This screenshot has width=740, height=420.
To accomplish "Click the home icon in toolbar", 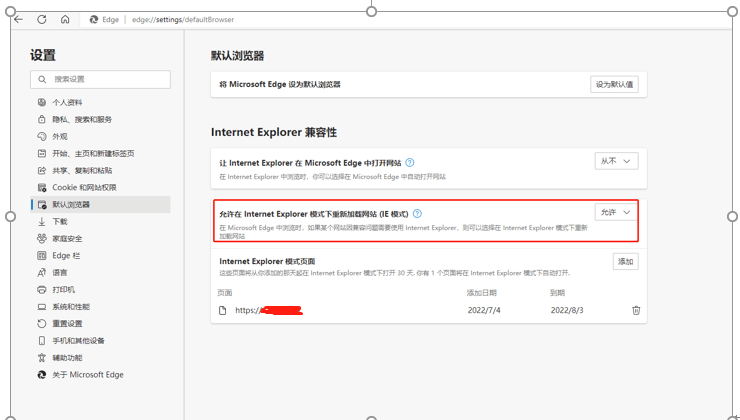I will pos(65,19).
